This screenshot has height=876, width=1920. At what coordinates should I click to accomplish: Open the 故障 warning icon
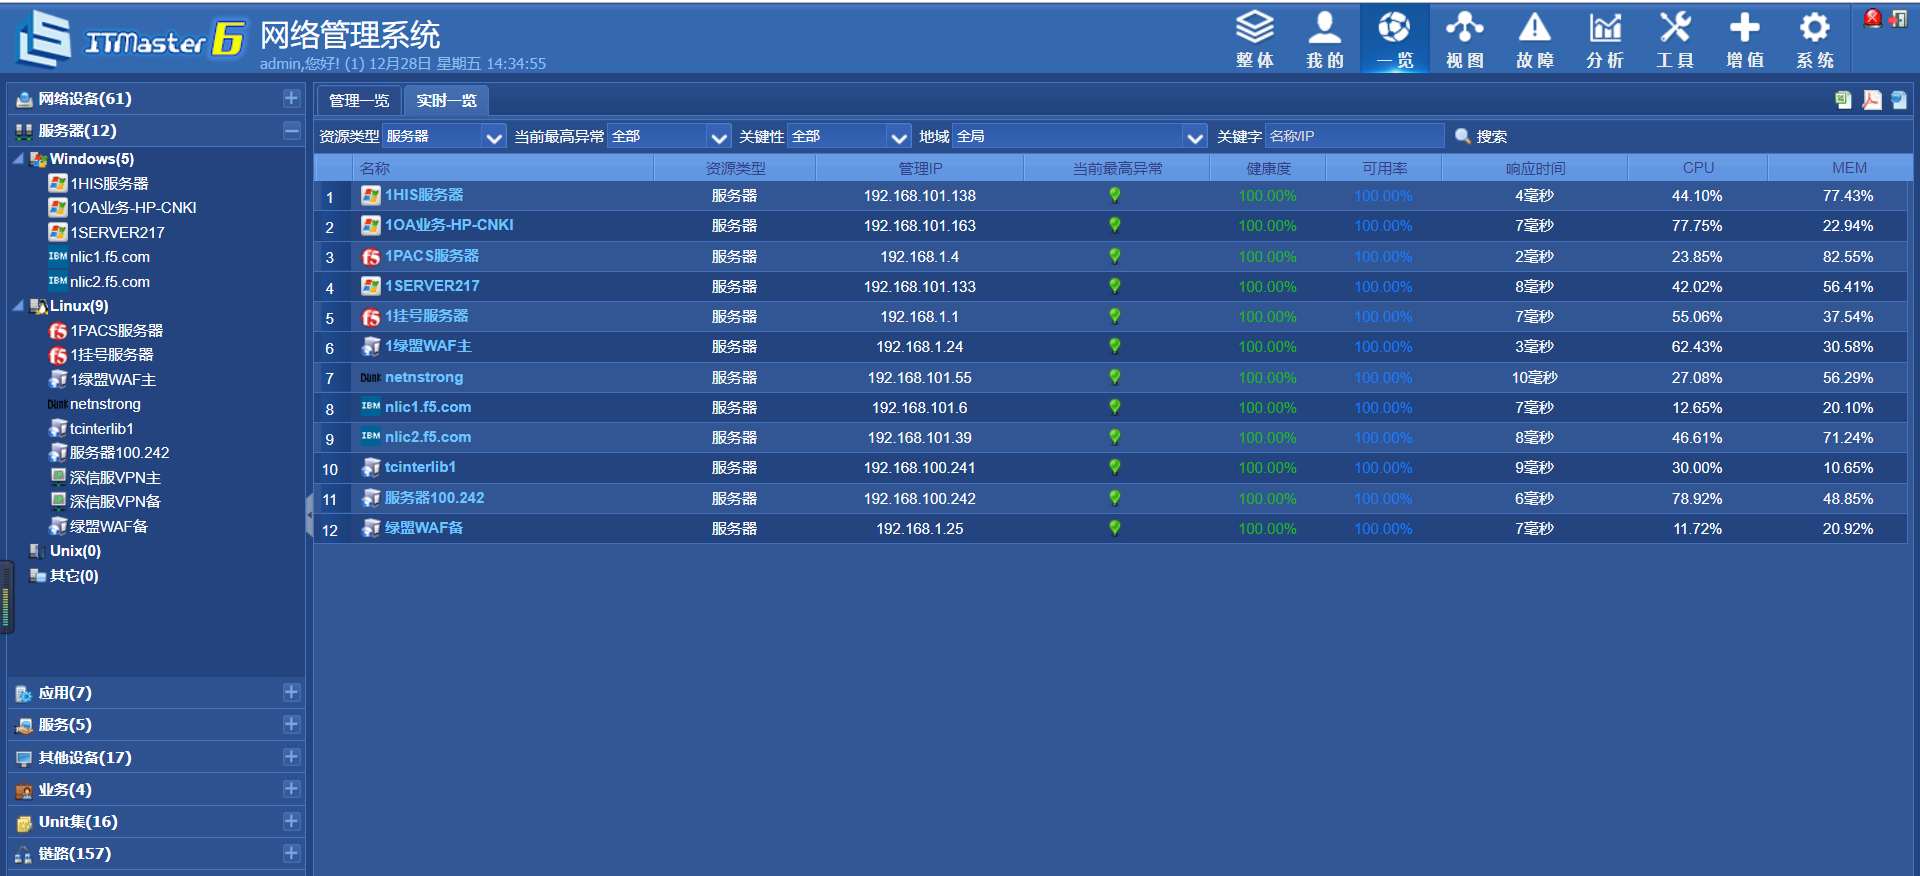[x=1534, y=38]
